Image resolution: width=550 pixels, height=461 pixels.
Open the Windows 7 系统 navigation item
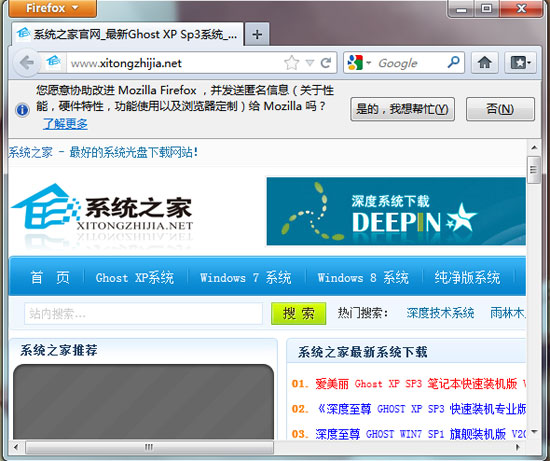246,278
